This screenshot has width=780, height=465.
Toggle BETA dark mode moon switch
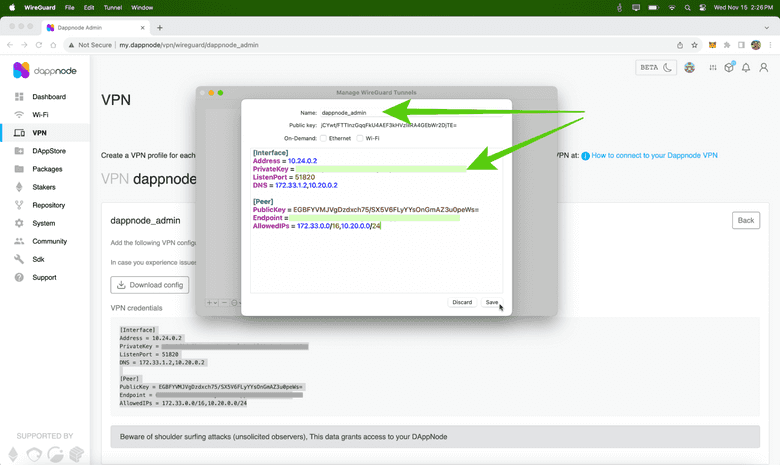point(658,67)
